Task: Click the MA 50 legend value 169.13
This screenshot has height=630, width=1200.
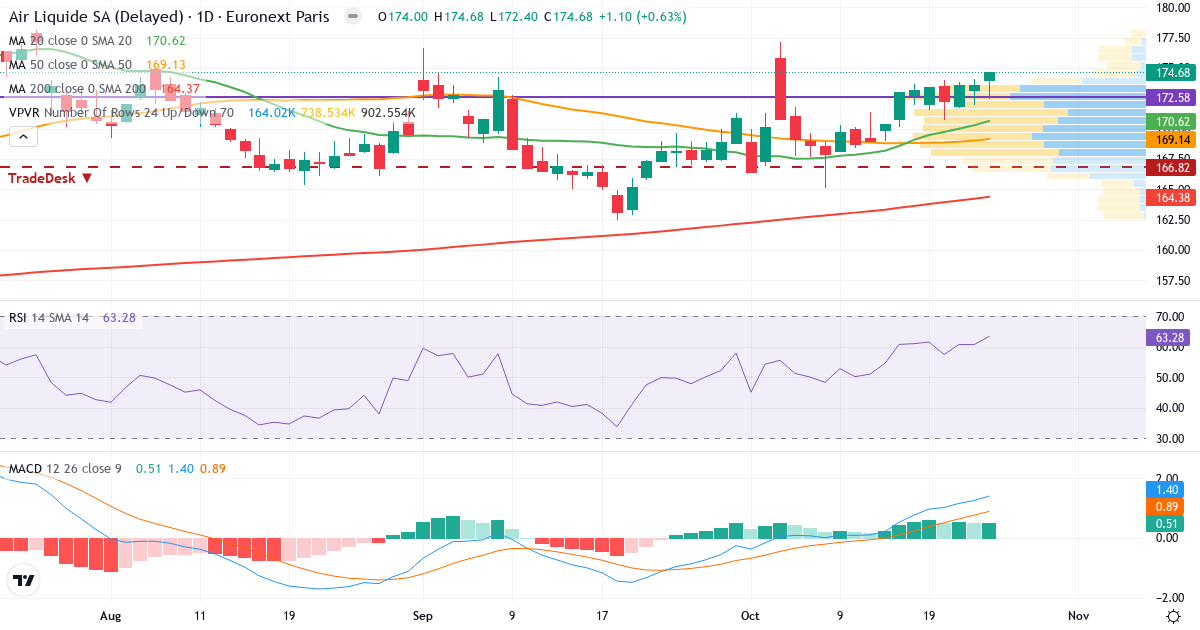Action: pos(166,65)
